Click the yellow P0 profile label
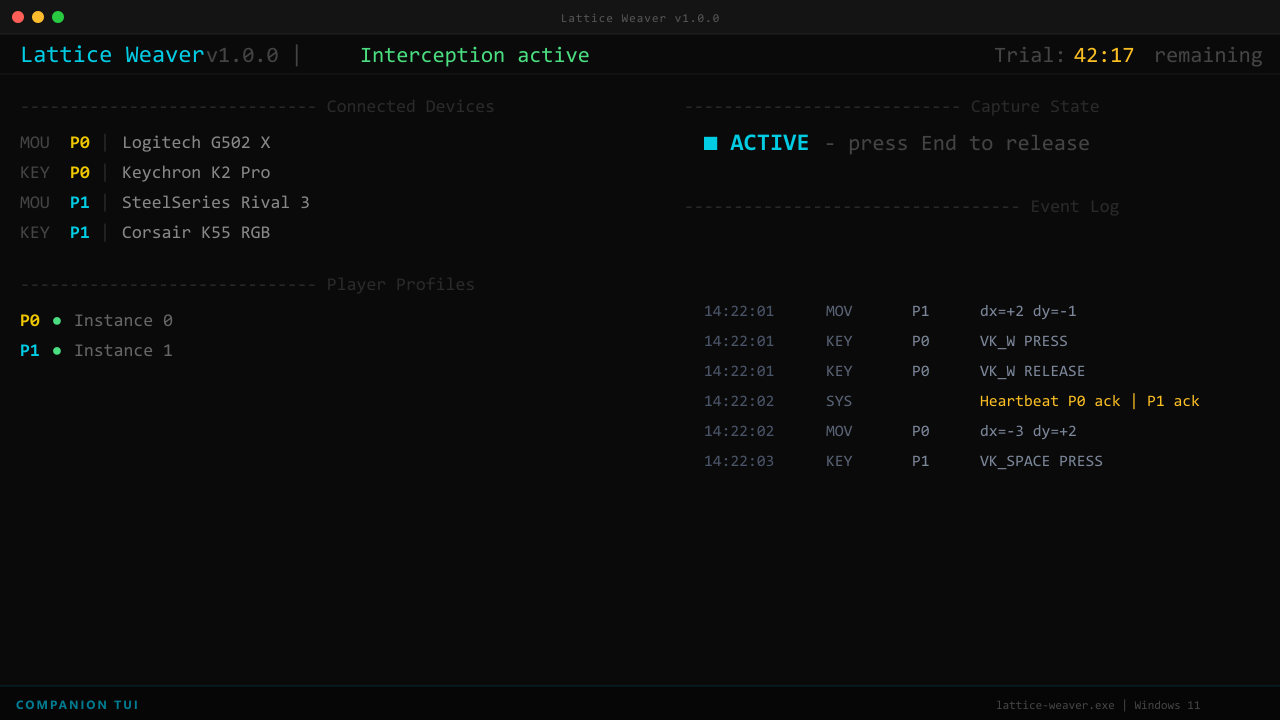Image resolution: width=1280 pixels, height=720 pixels. tap(30, 321)
